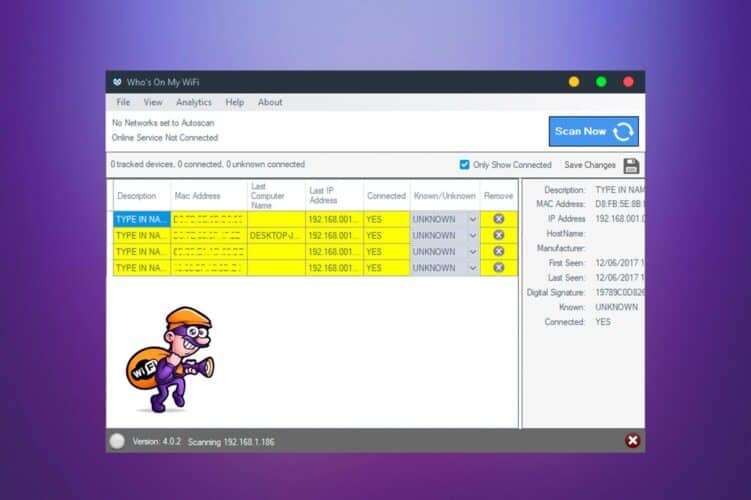
Task: Open the File menu
Action: tap(123, 102)
